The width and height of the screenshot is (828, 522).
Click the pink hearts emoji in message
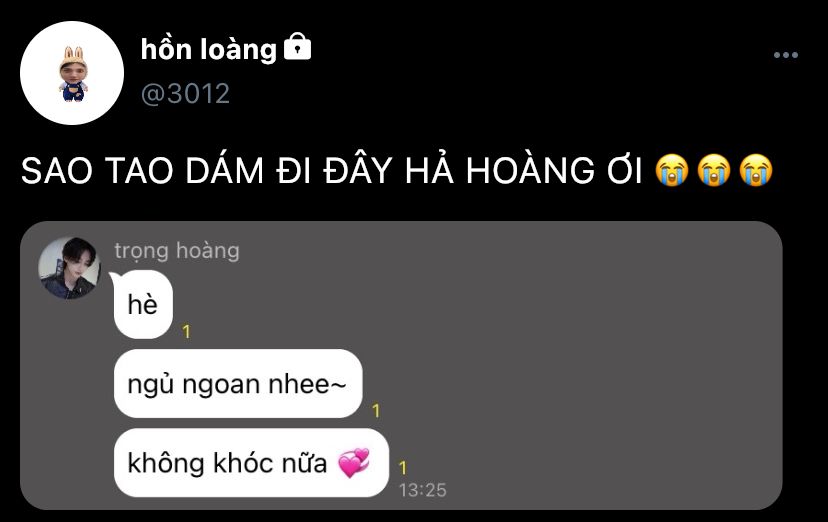pos(354,463)
